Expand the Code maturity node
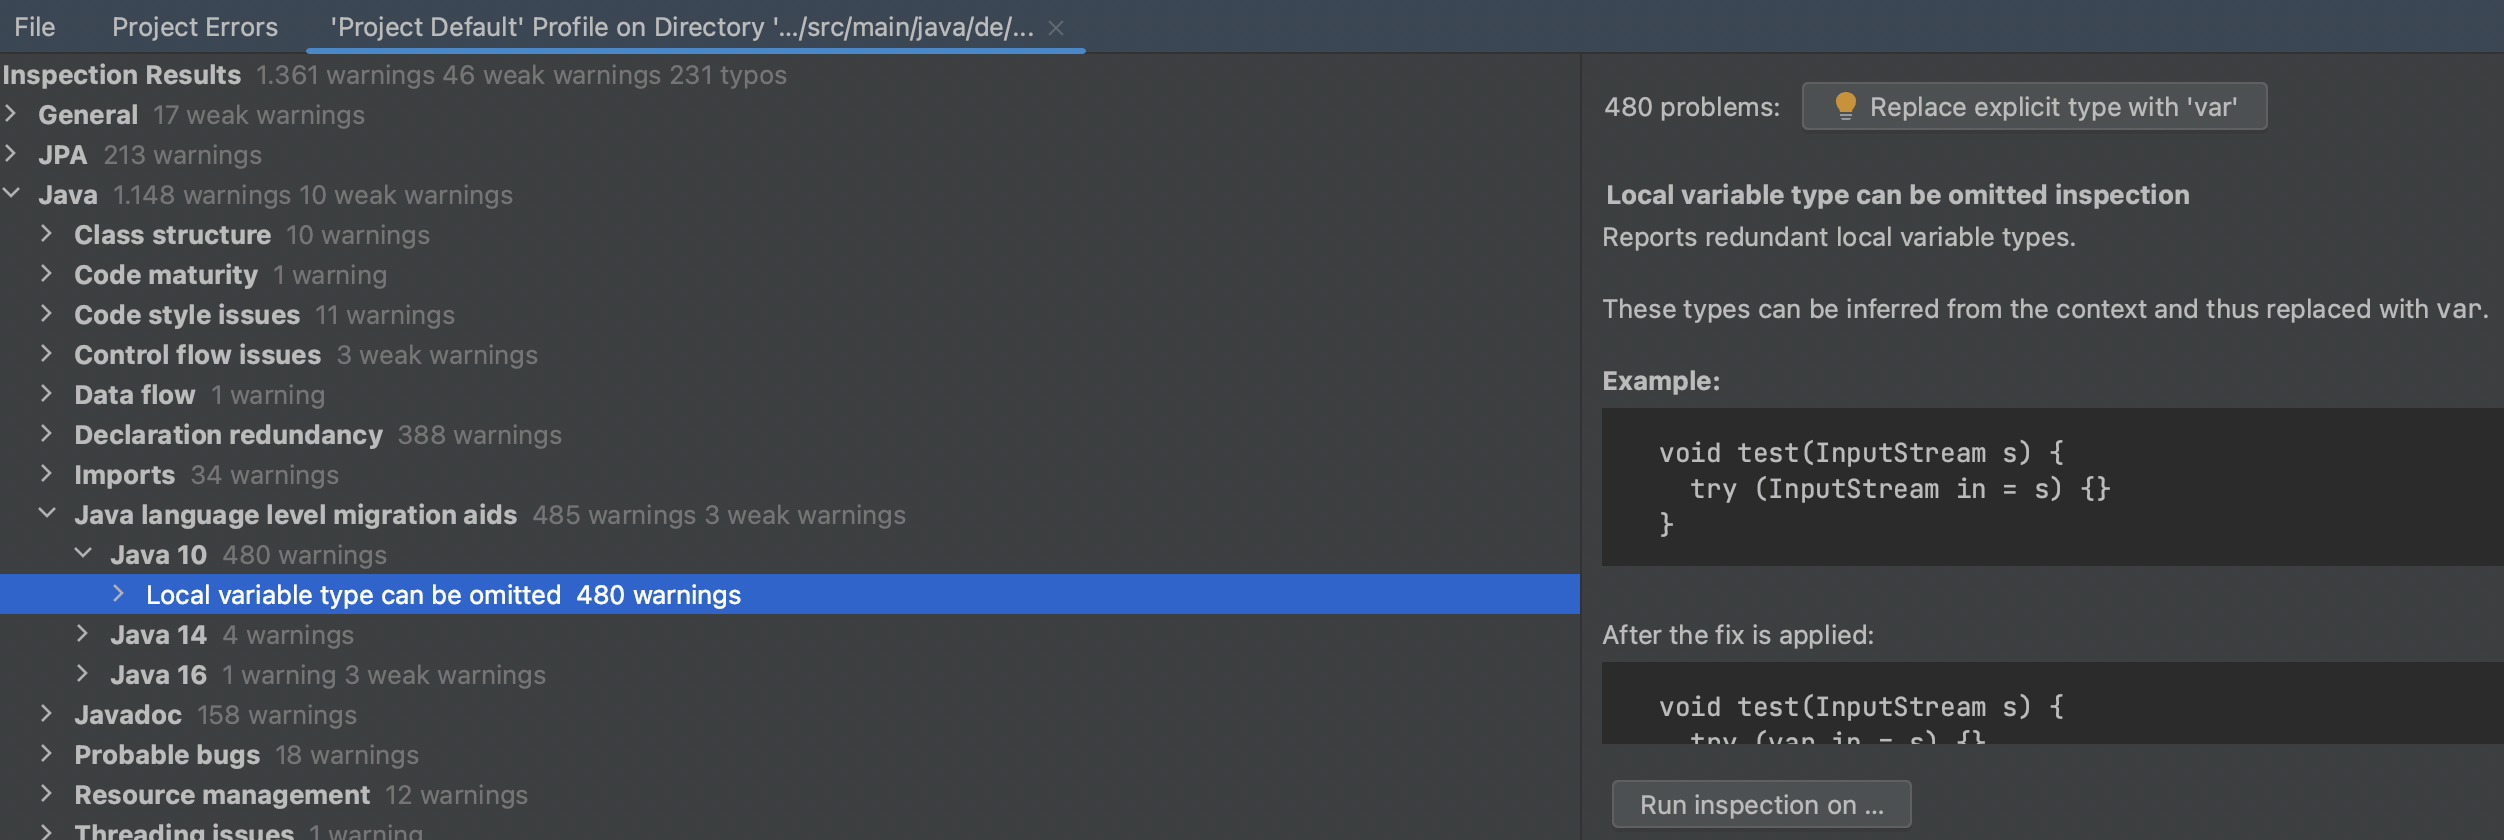 pos(46,274)
